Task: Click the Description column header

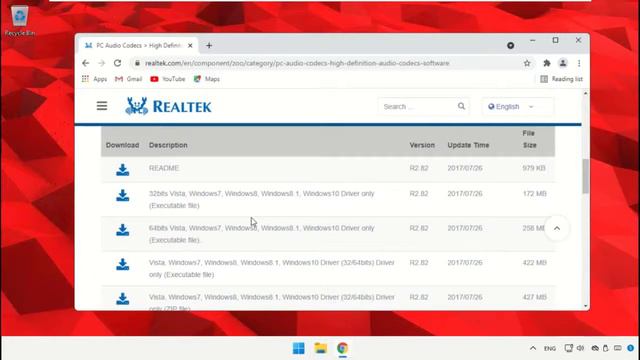Action: 168,145
